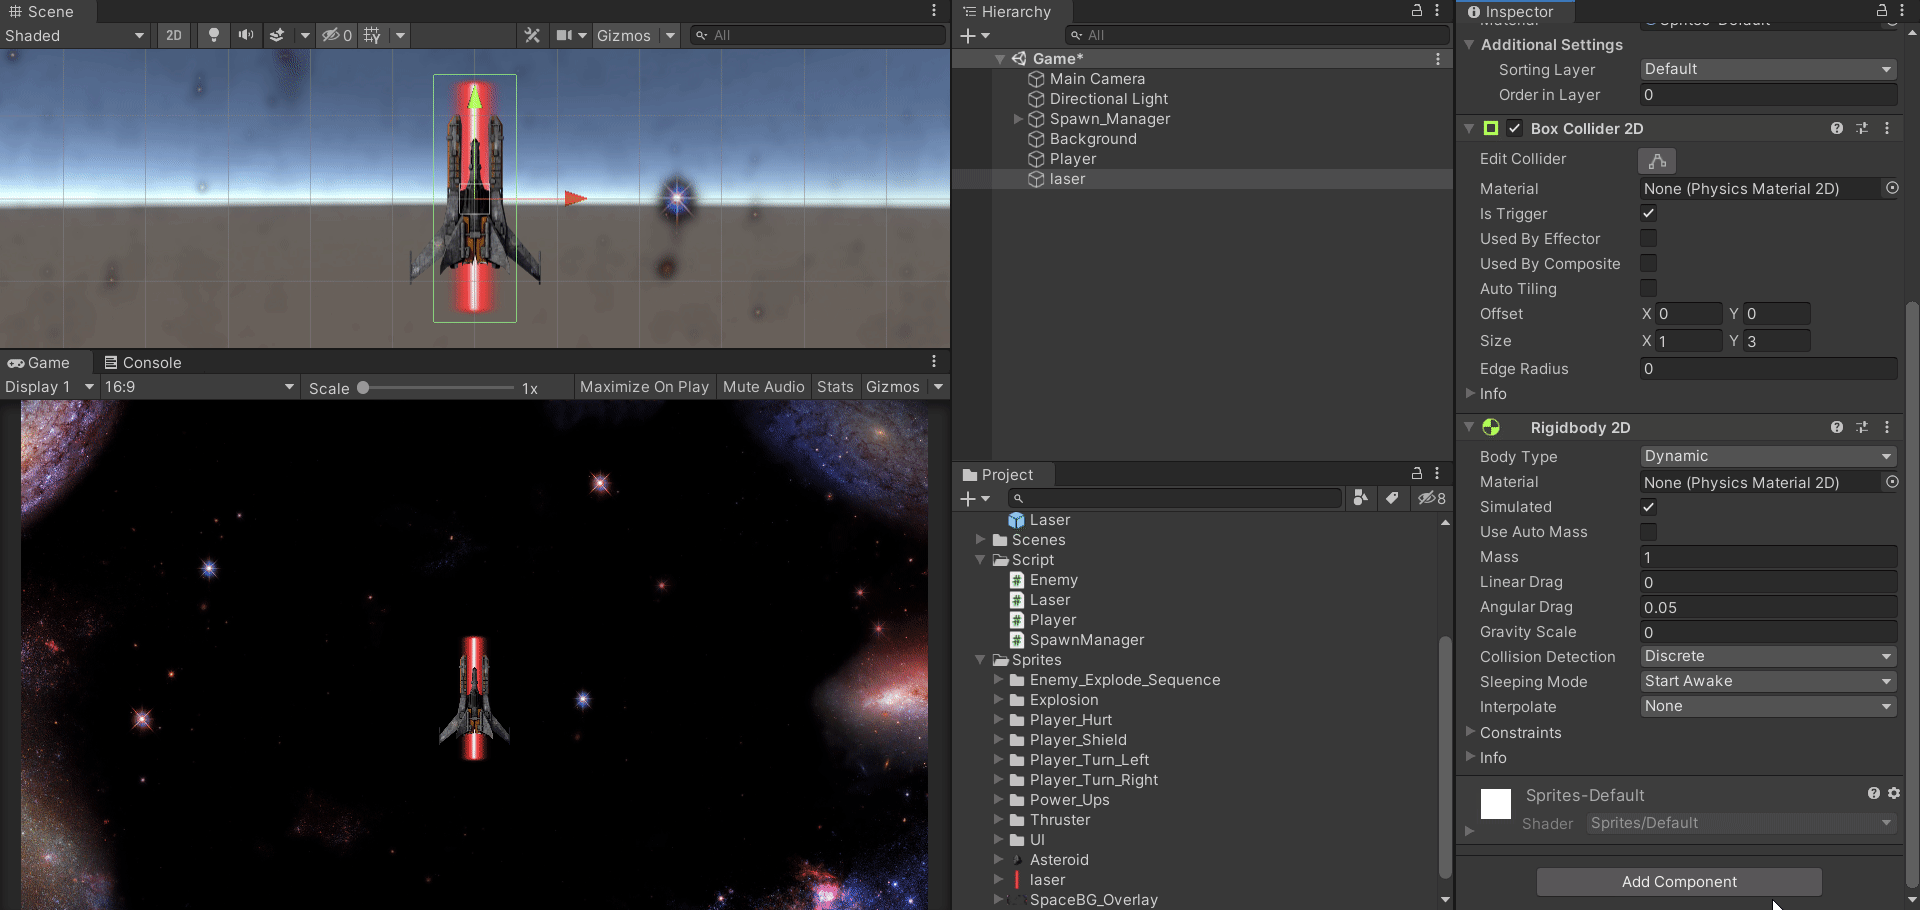The image size is (1920, 910).
Task: Expand the Scenes folder in Project
Action: coord(981,540)
